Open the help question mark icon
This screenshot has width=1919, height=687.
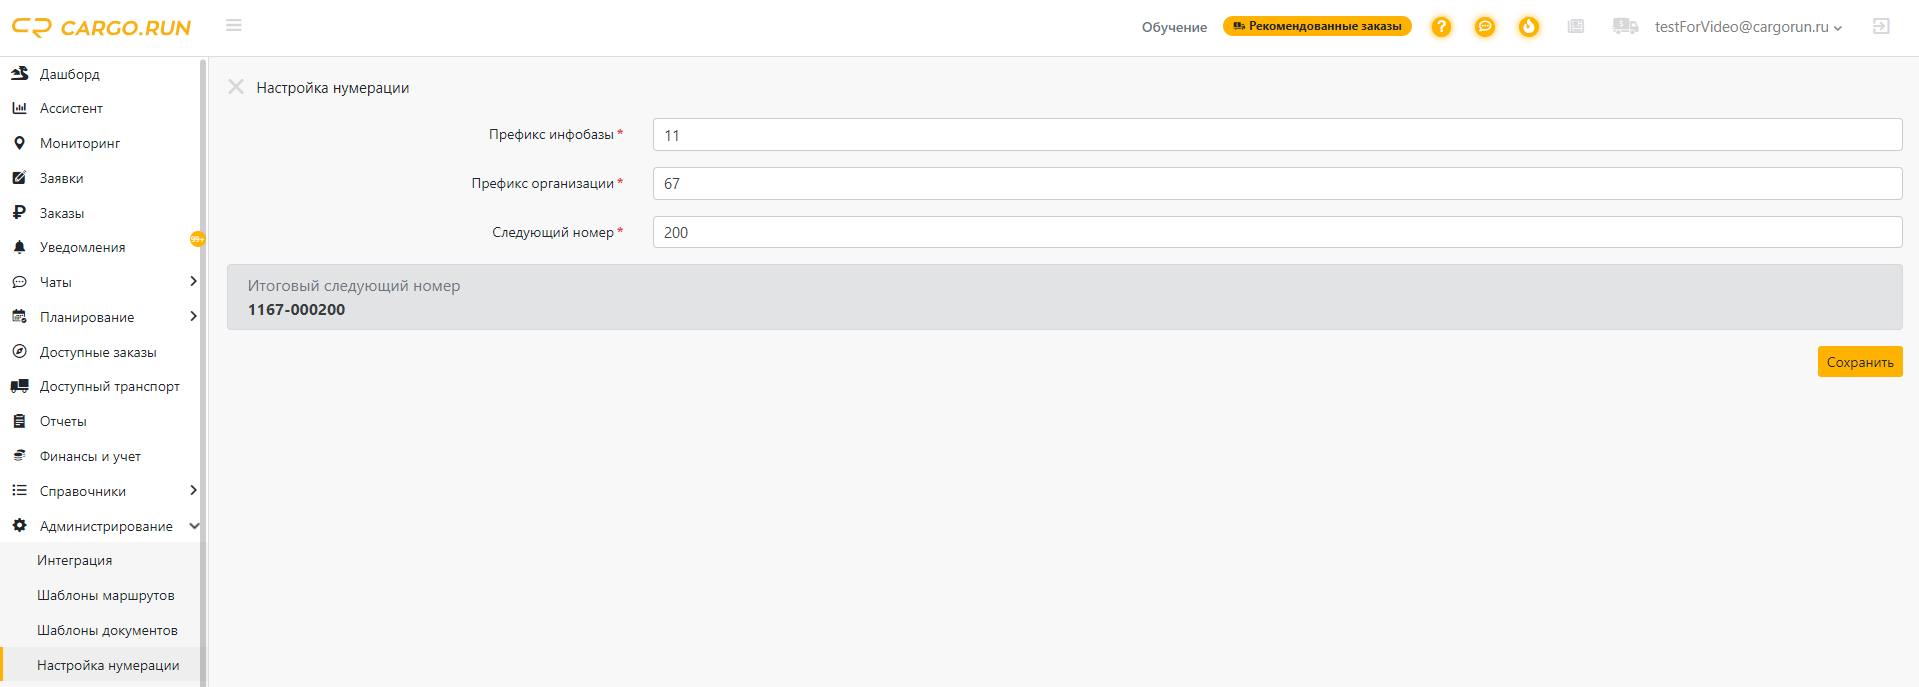point(1441,27)
